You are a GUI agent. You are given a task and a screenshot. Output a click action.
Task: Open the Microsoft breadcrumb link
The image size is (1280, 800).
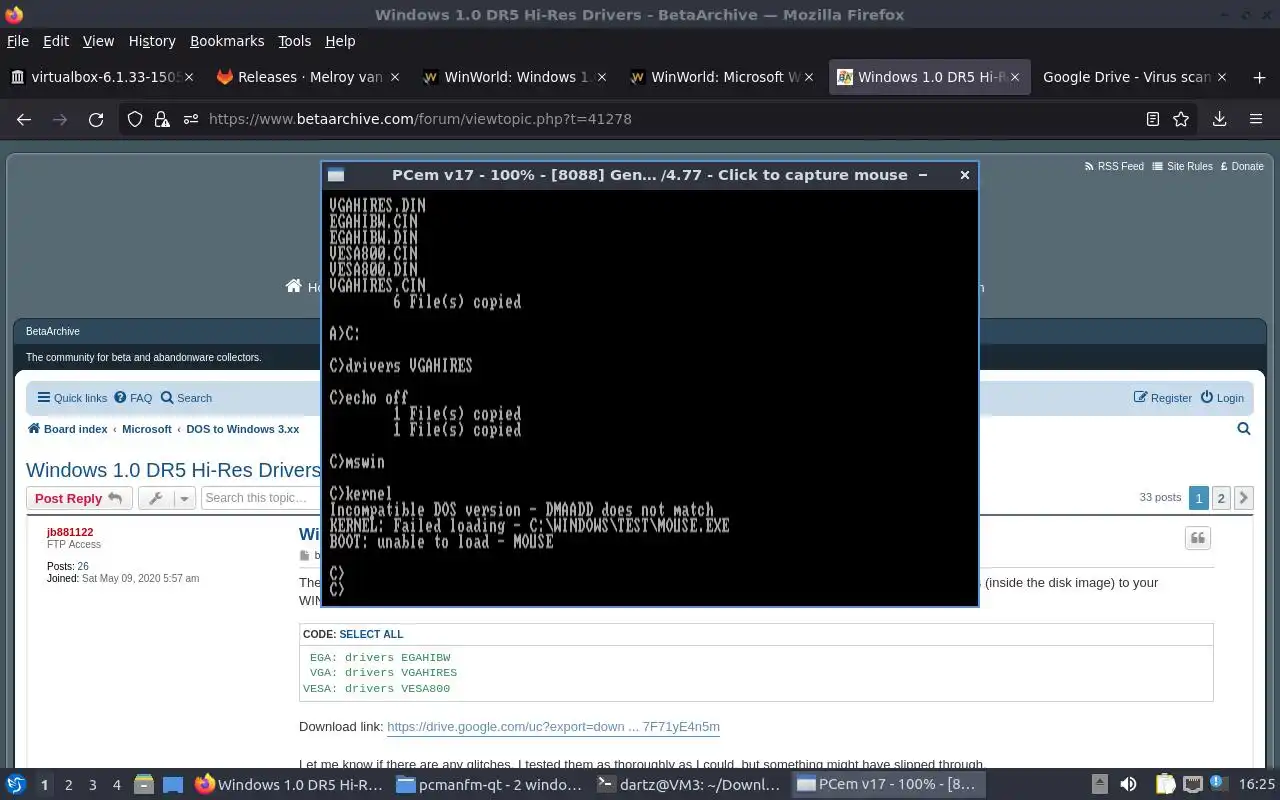coord(147,429)
